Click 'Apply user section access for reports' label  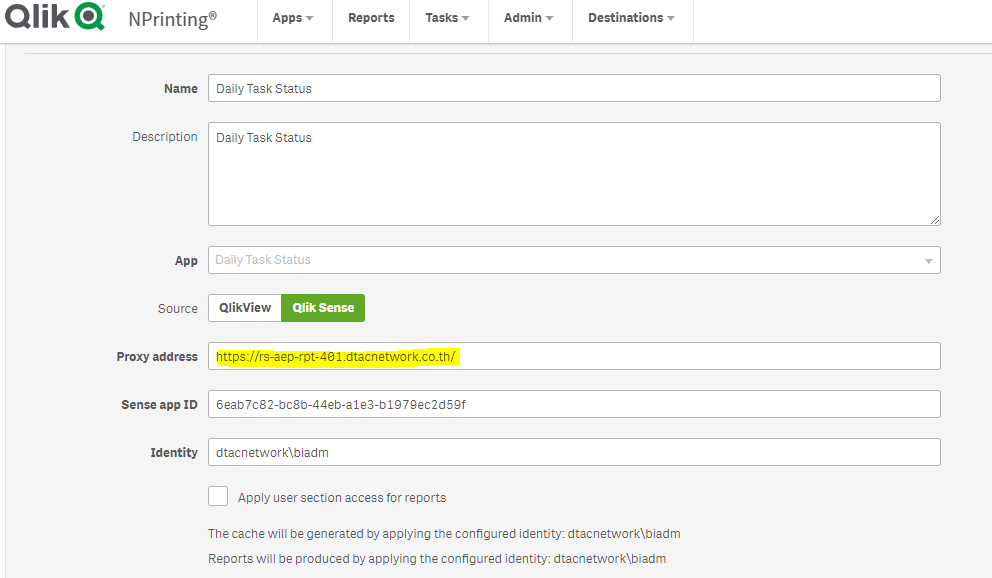click(342, 498)
